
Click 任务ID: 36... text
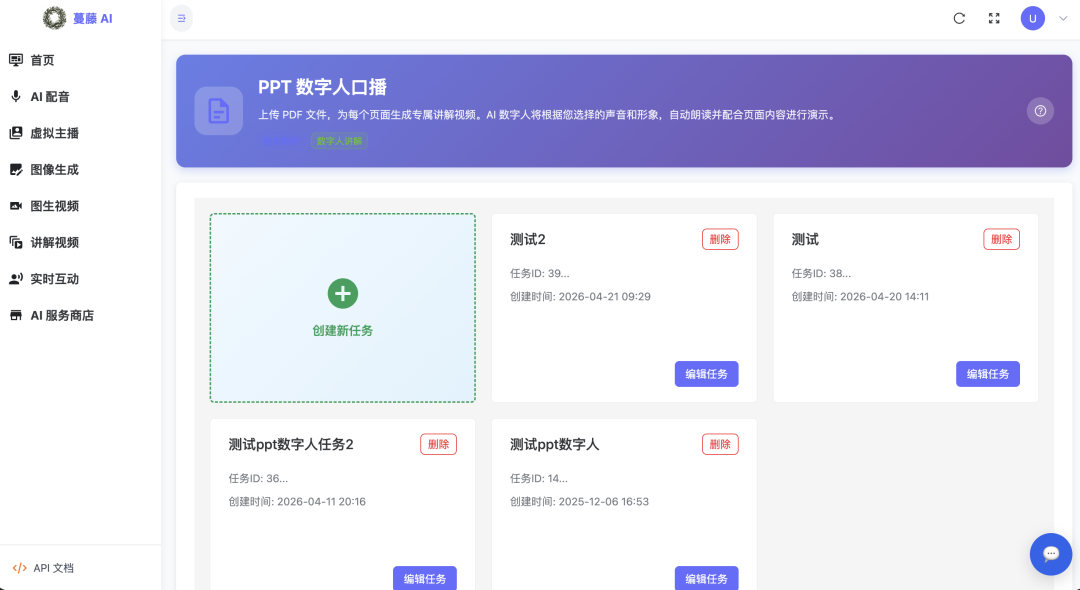(x=258, y=478)
